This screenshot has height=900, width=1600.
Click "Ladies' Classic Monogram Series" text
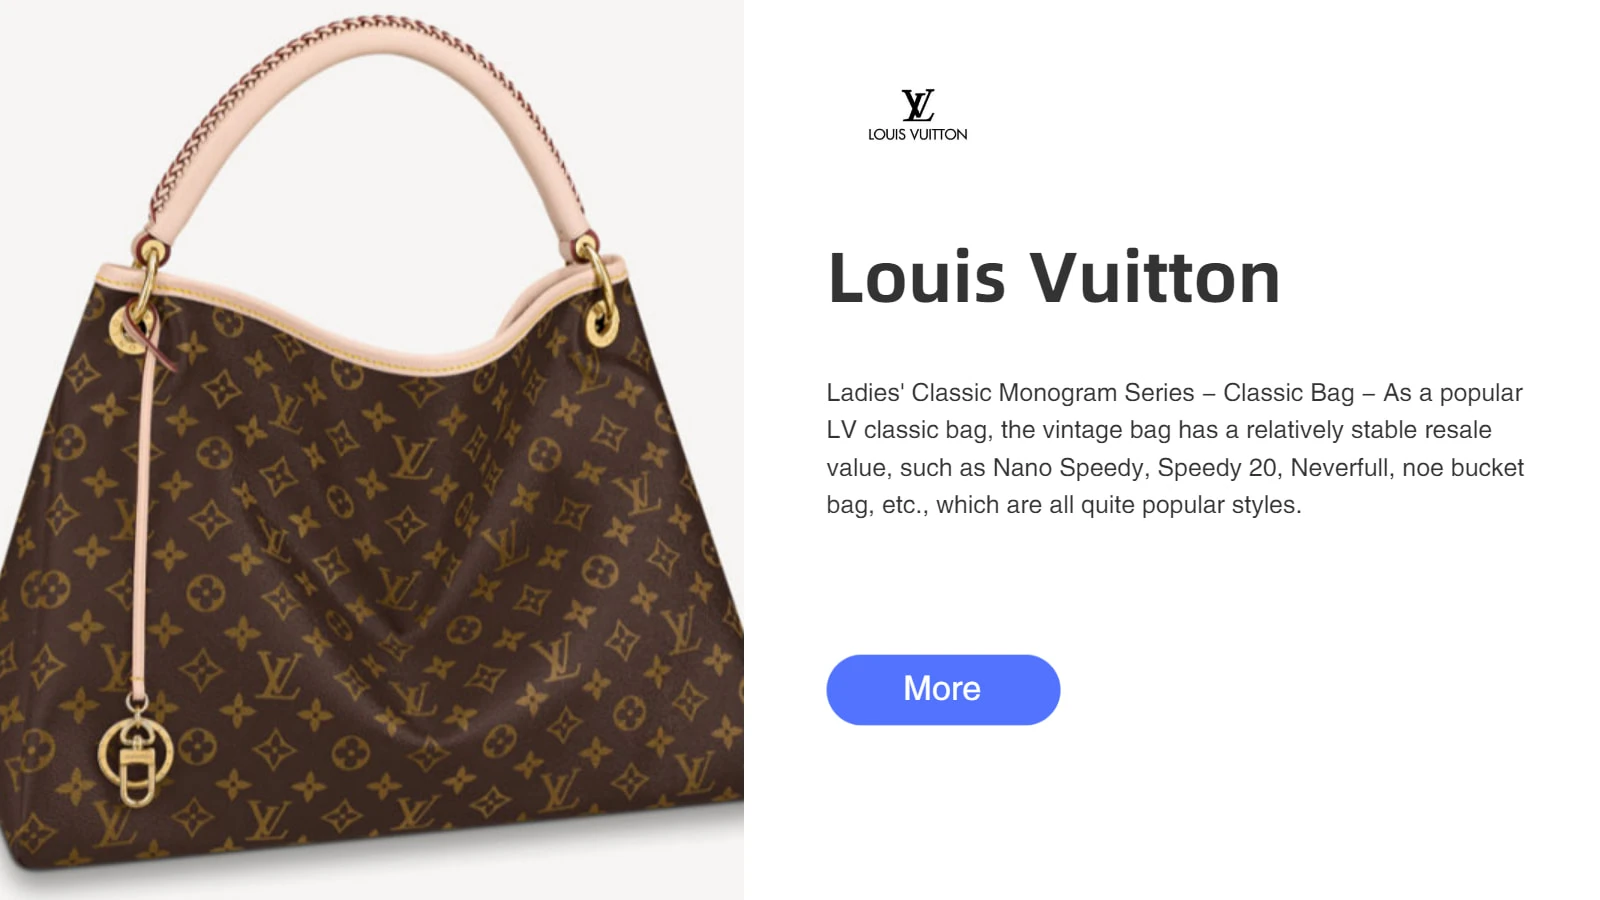pos(1010,393)
